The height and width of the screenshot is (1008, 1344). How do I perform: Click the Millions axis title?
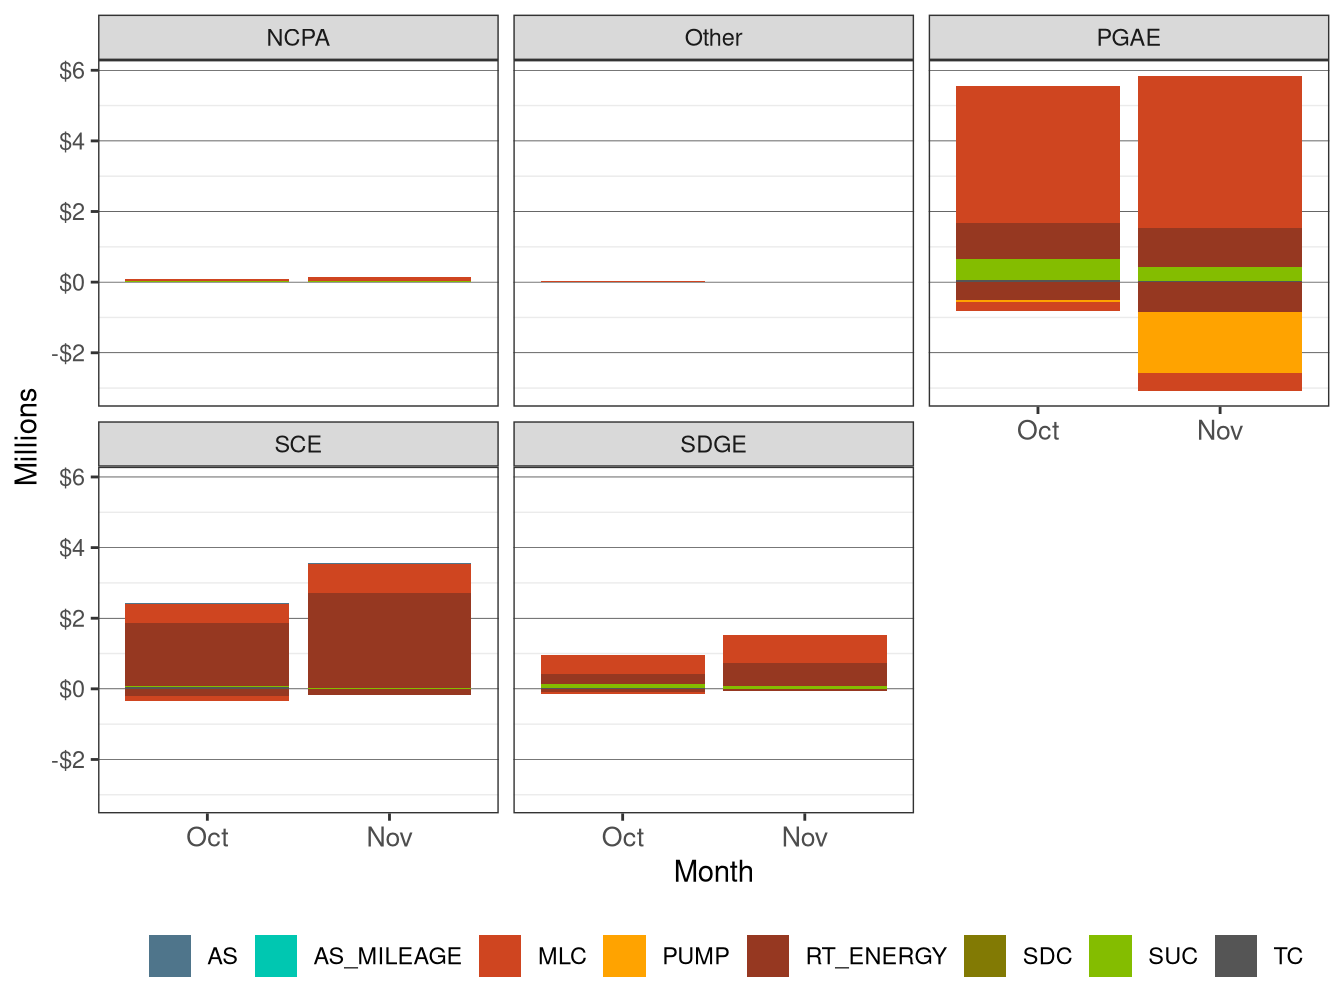pyautogui.click(x=27, y=437)
